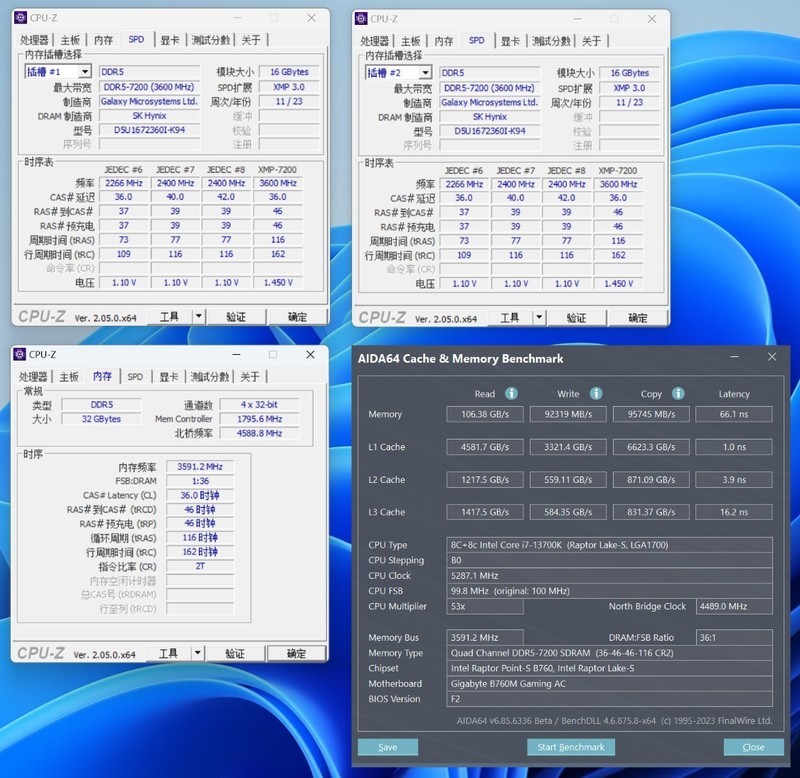Open the slot #1 selection dropdown

click(x=84, y=72)
